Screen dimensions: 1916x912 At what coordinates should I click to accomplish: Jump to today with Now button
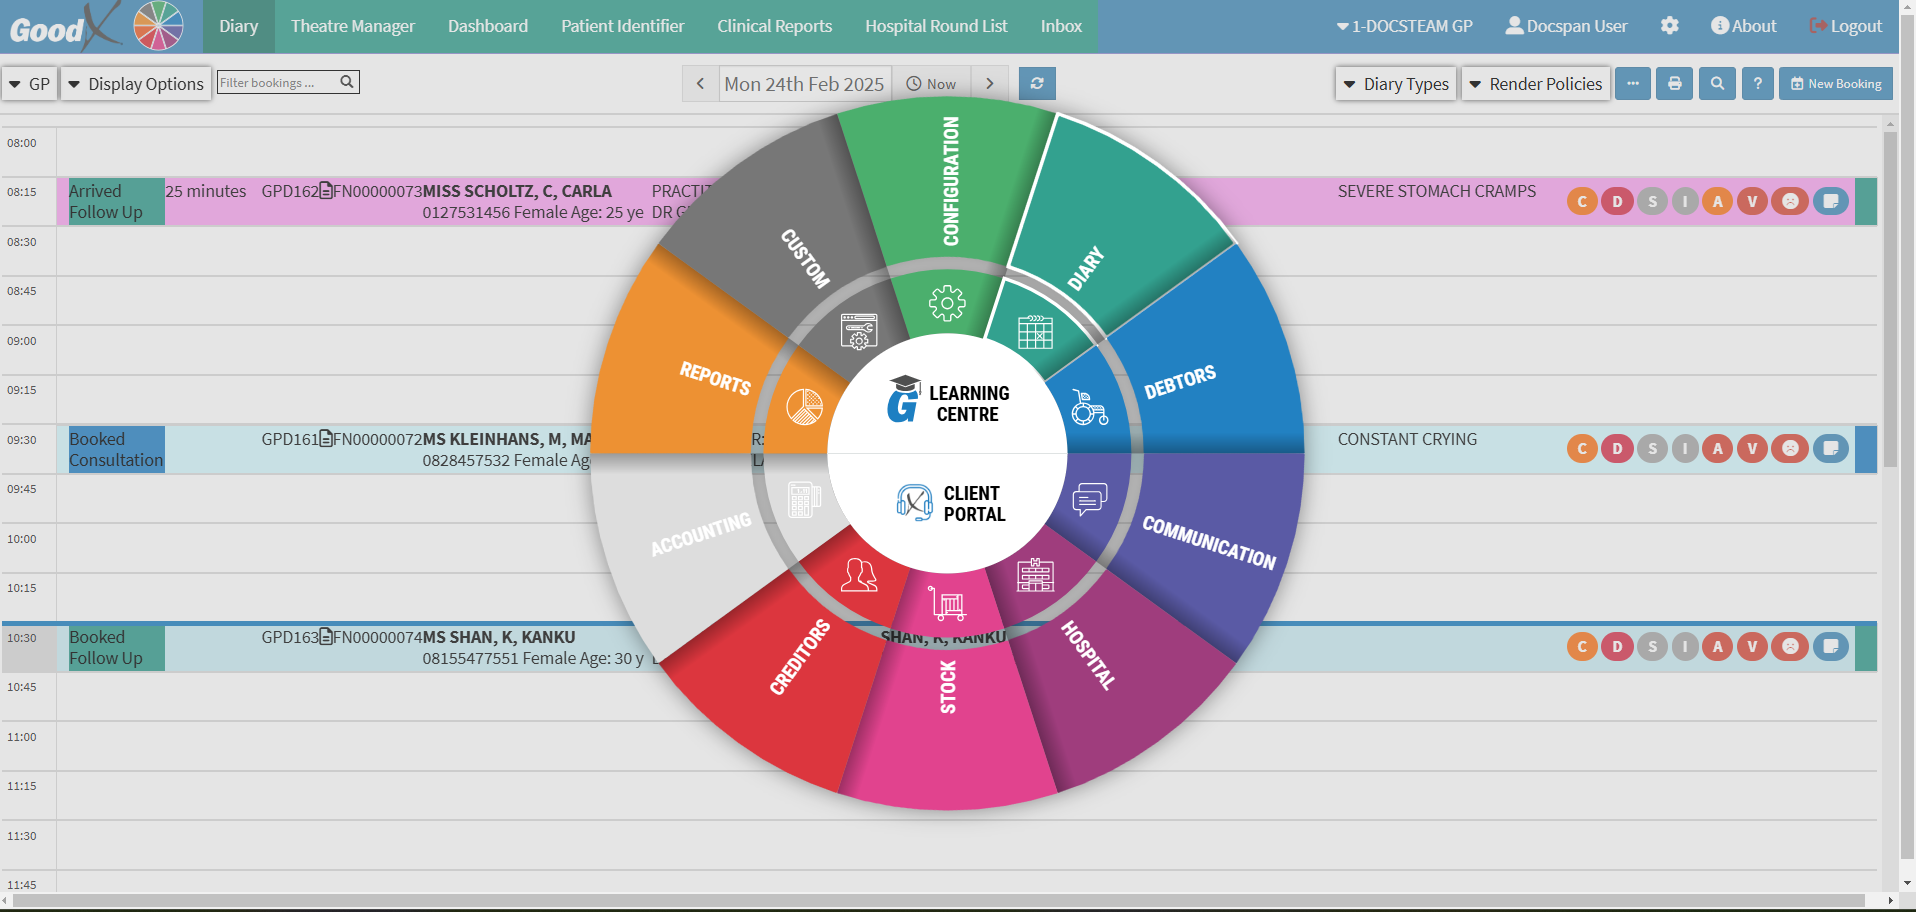(931, 84)
